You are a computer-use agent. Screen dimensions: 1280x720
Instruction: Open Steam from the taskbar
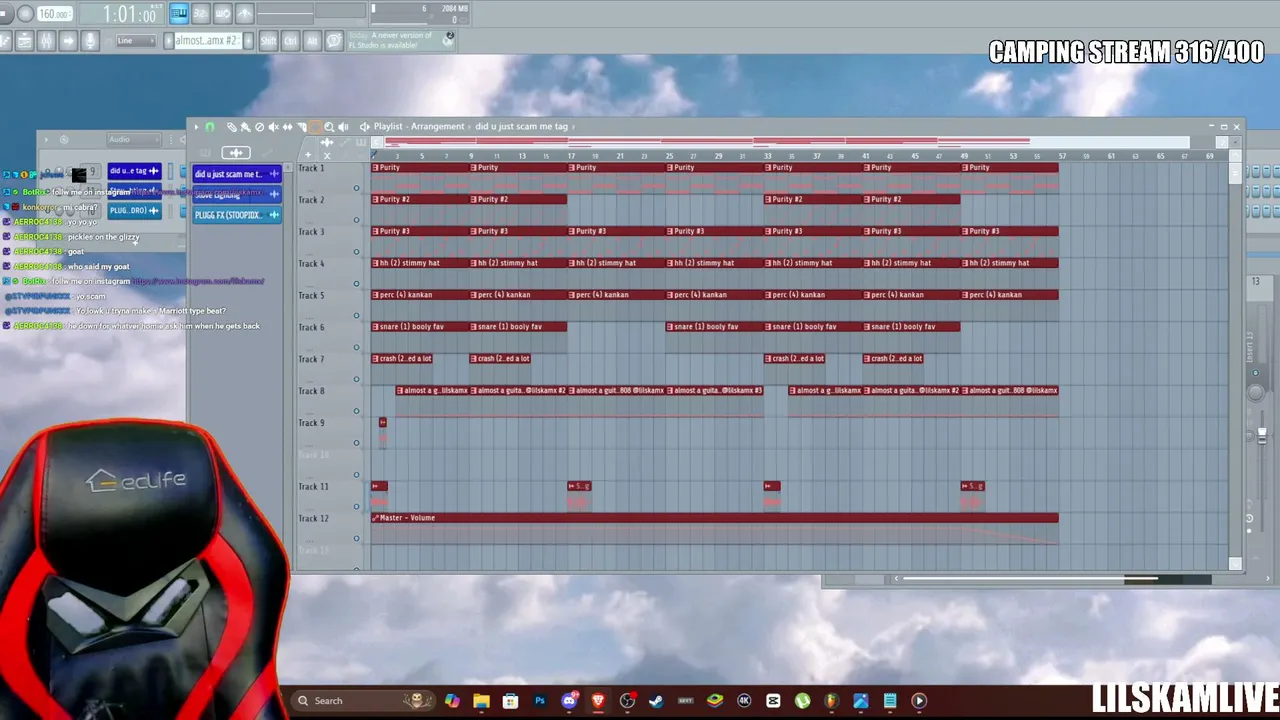point(656,701)
